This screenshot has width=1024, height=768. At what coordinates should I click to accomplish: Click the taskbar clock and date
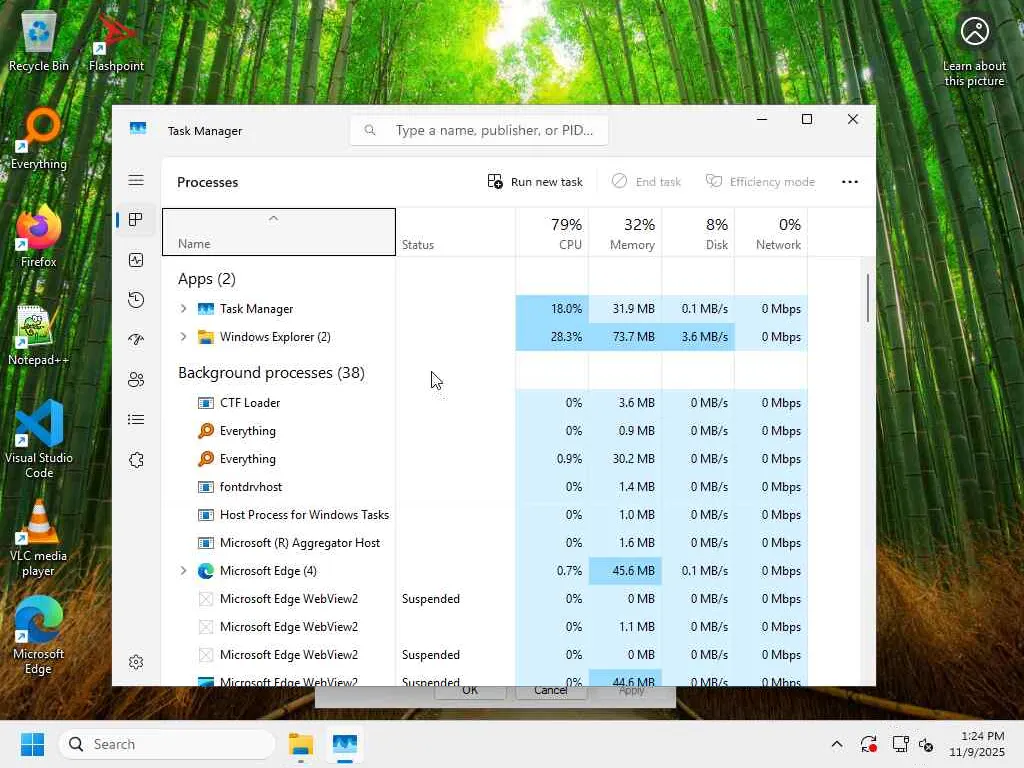pos(976,744)
